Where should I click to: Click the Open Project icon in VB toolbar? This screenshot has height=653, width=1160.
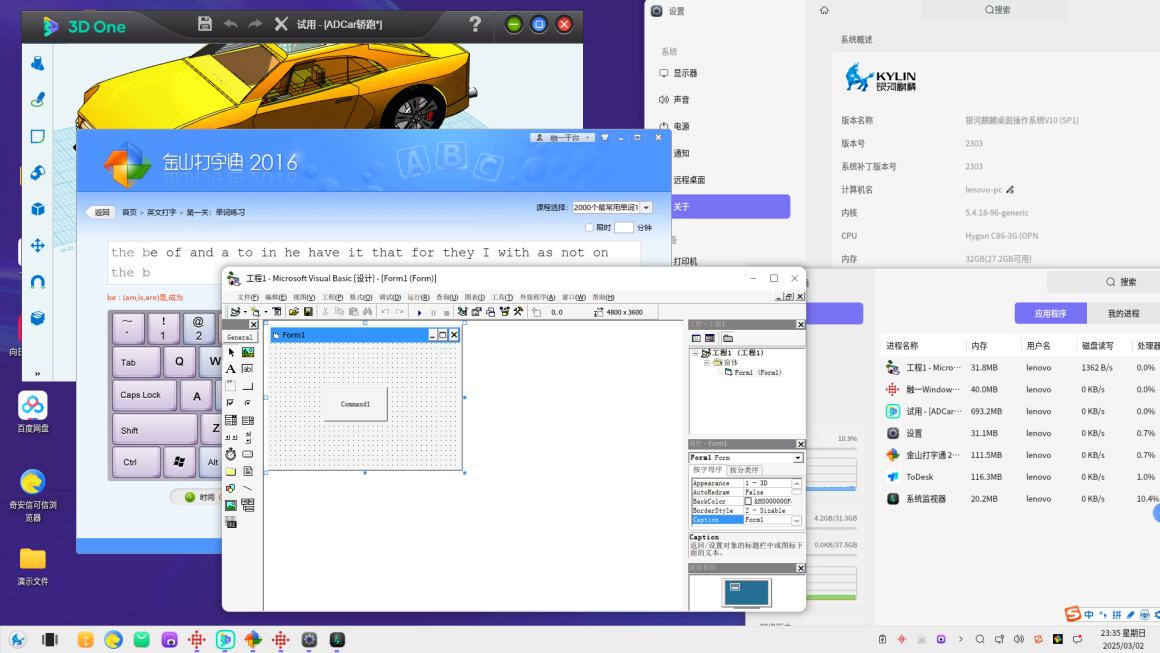click(294, 312)
